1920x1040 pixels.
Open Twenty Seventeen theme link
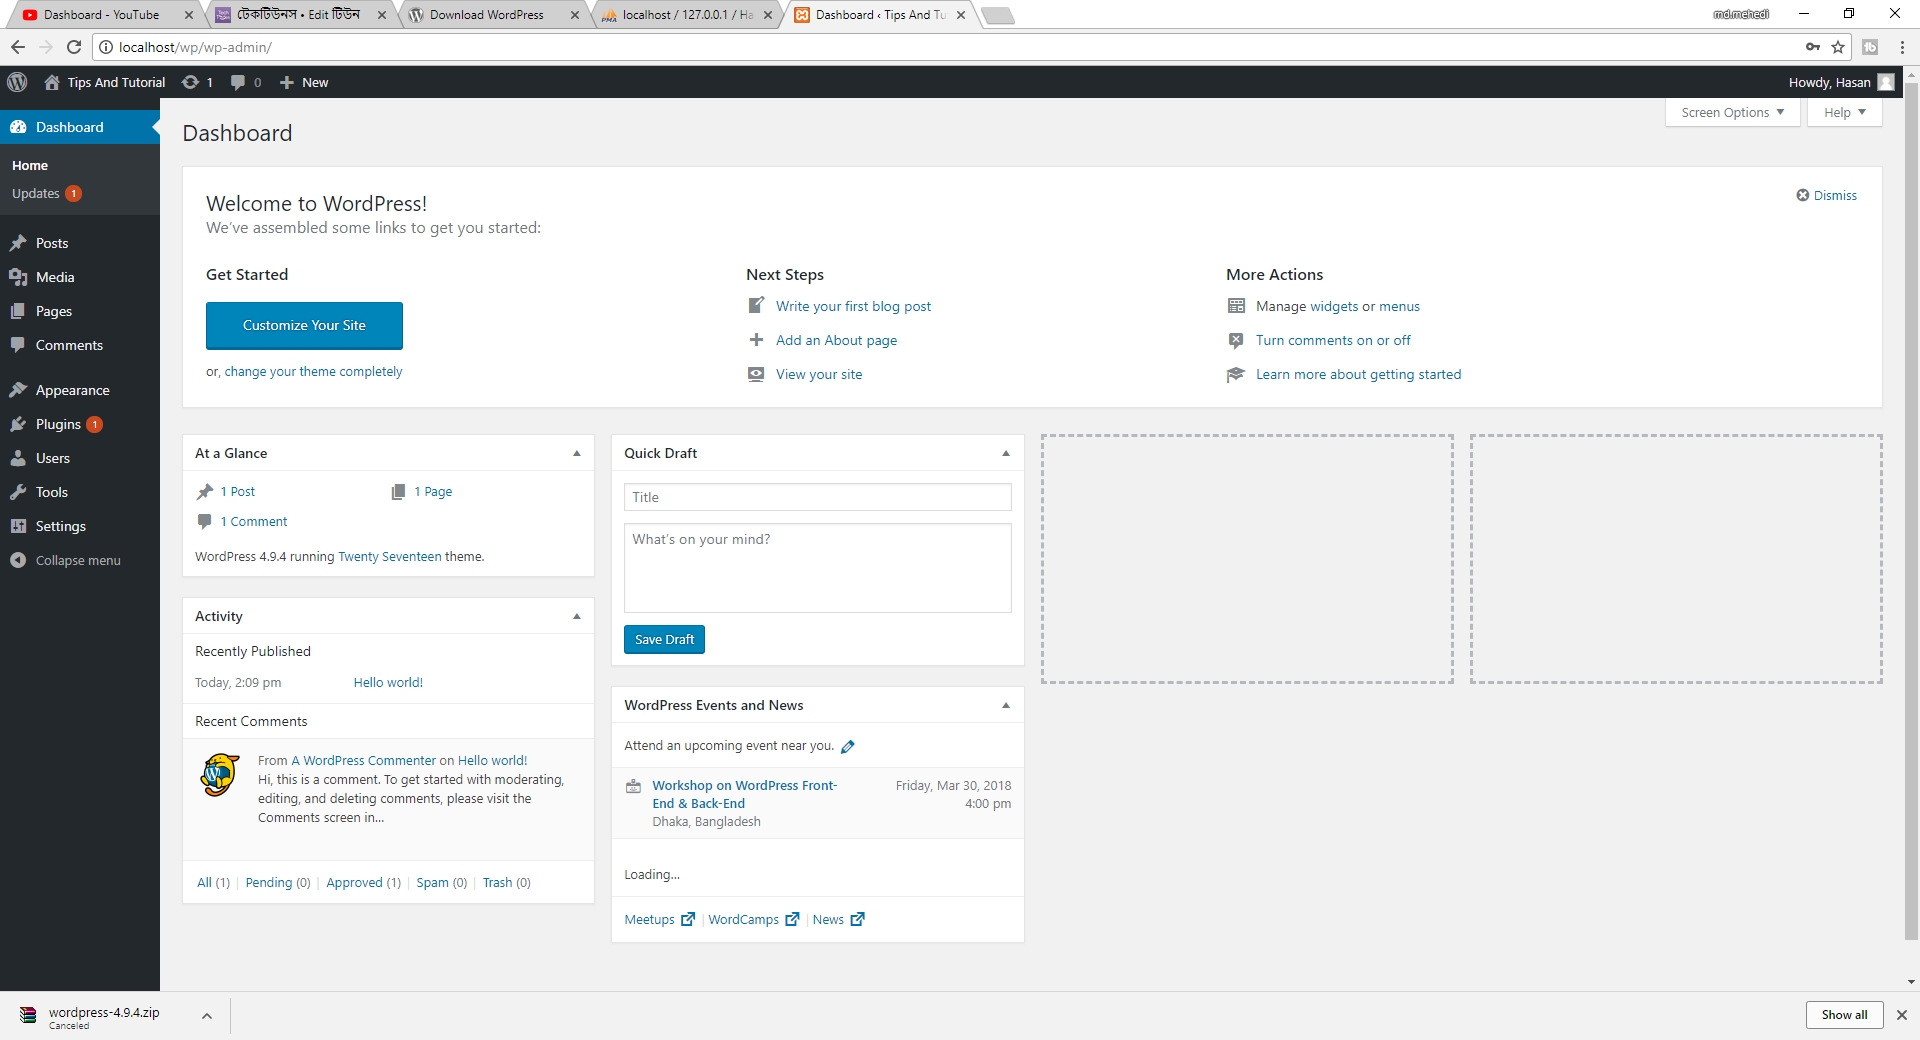coord(389,556)
